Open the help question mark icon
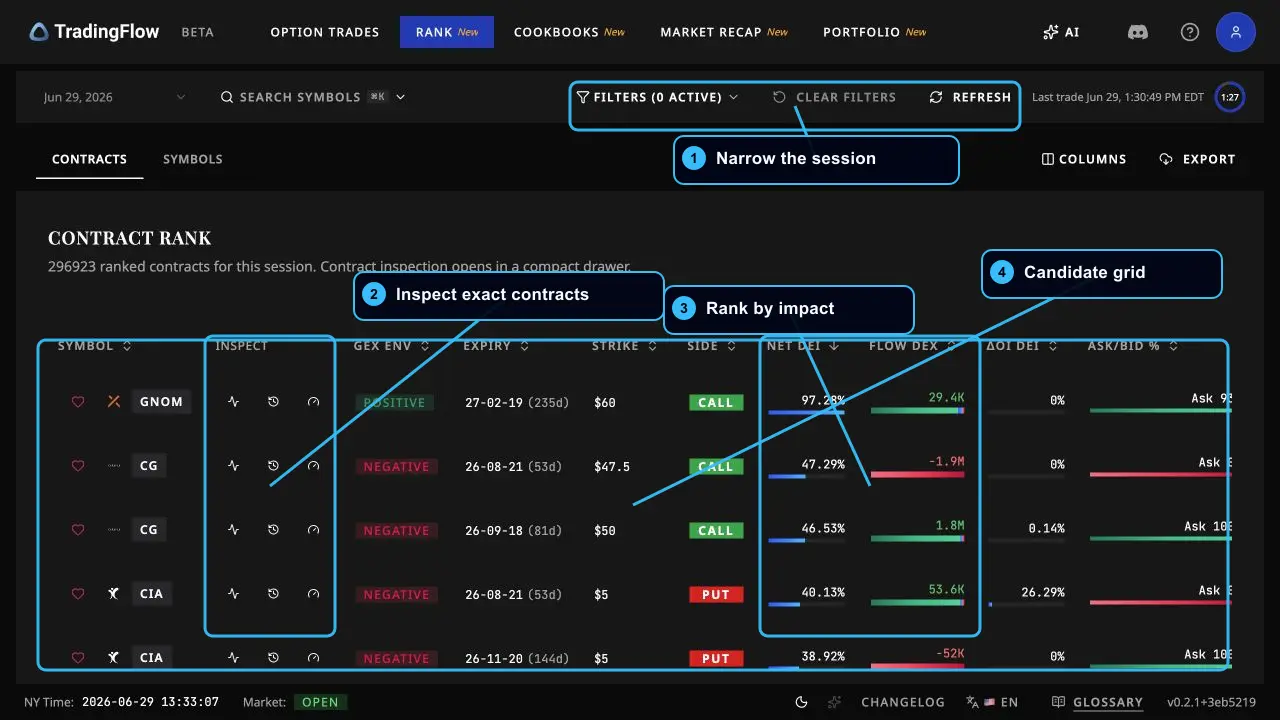 [x=1190, y=32]
